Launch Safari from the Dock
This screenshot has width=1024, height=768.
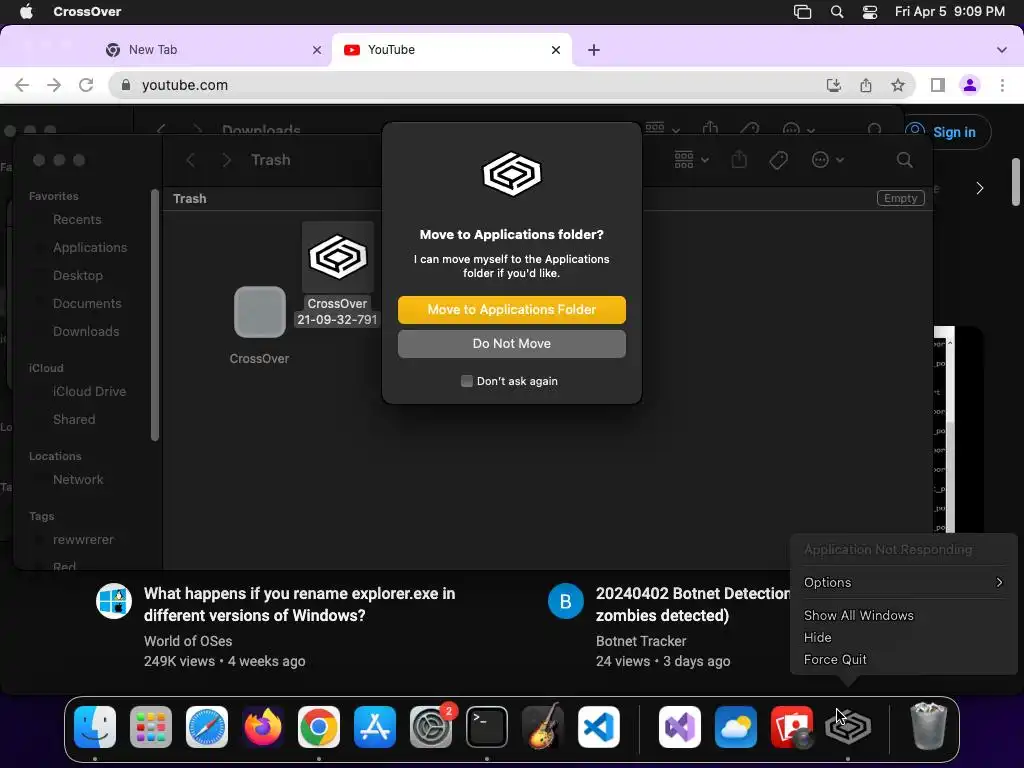(x=207, y=727)
